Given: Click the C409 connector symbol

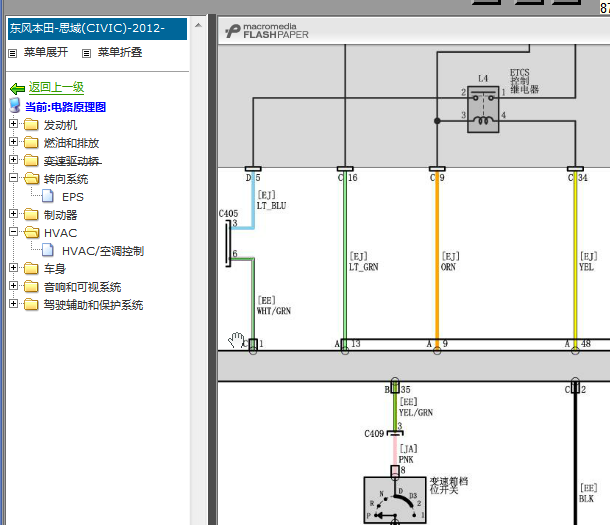Looking at the screenshot, I should pos(395,433).
